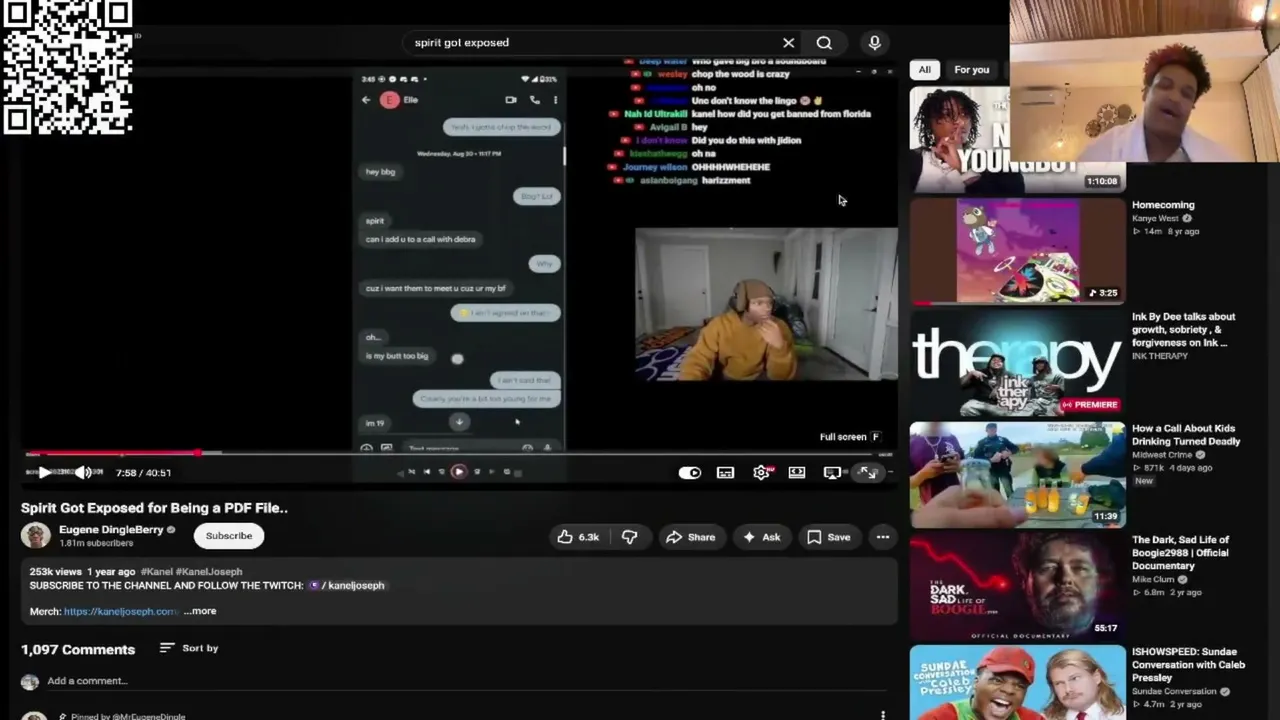This screenshot has width=1280, height=720.
Task: Open the Homecoming video title
Action: point(1163,205)
